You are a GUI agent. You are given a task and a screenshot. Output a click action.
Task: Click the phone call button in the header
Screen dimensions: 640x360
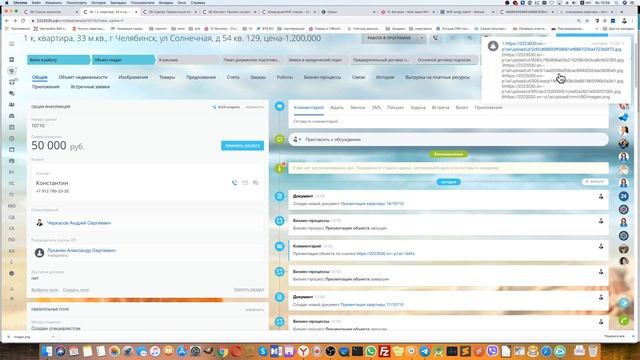point(436,38)
